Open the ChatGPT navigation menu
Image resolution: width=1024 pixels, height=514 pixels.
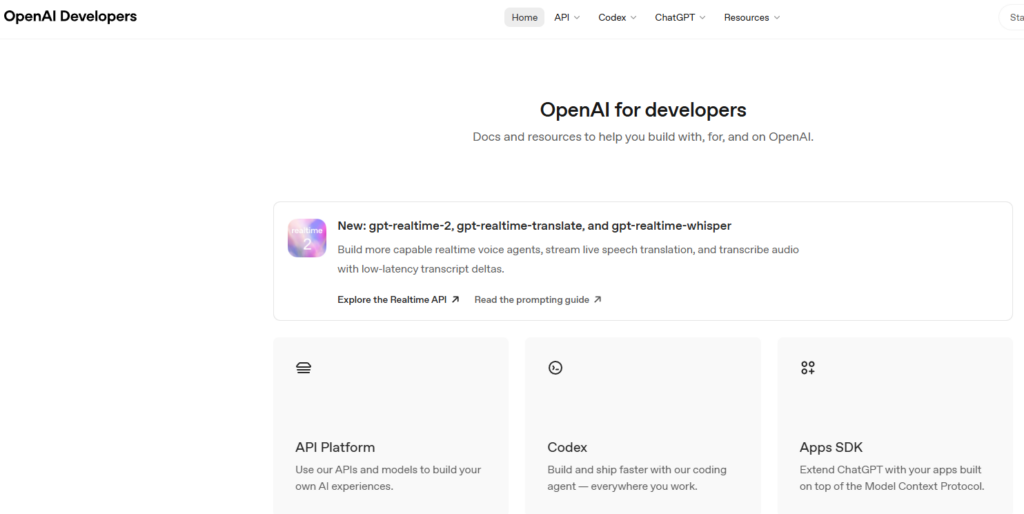tap(680, 18)
